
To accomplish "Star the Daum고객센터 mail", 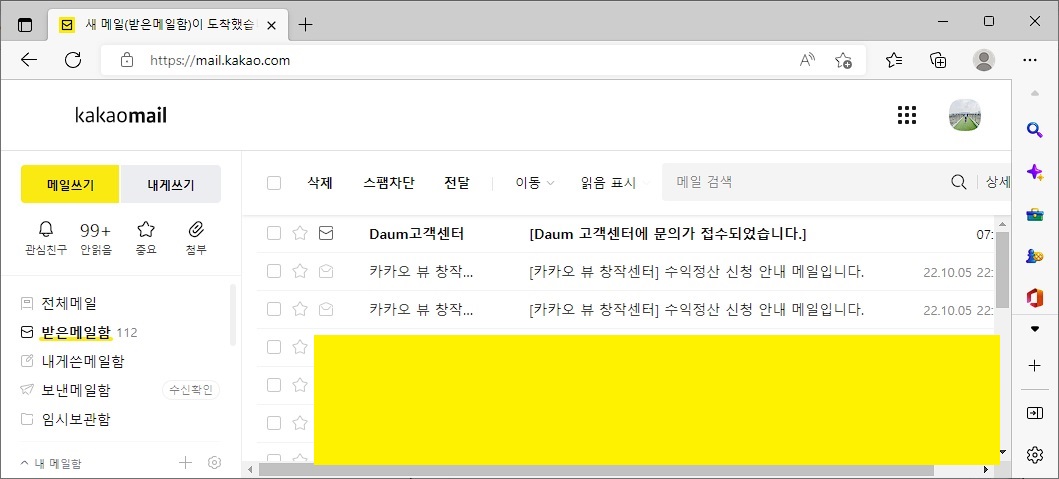I will coord(300,234).
